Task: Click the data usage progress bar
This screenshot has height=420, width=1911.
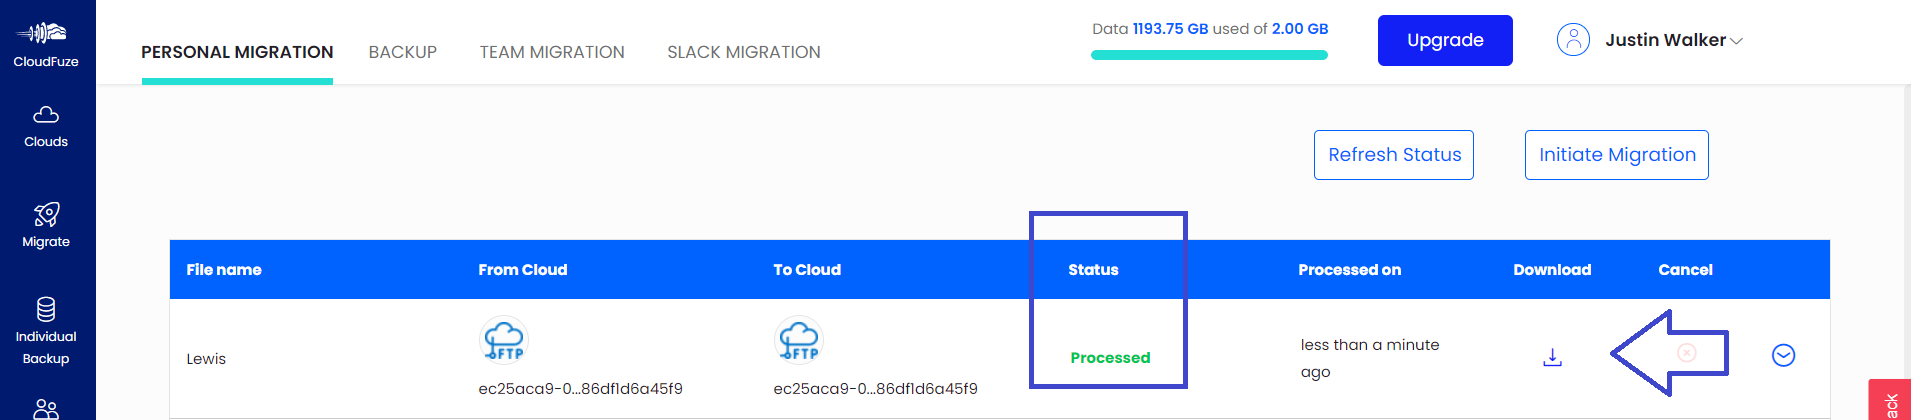Action: click(x=1209, y=55)
